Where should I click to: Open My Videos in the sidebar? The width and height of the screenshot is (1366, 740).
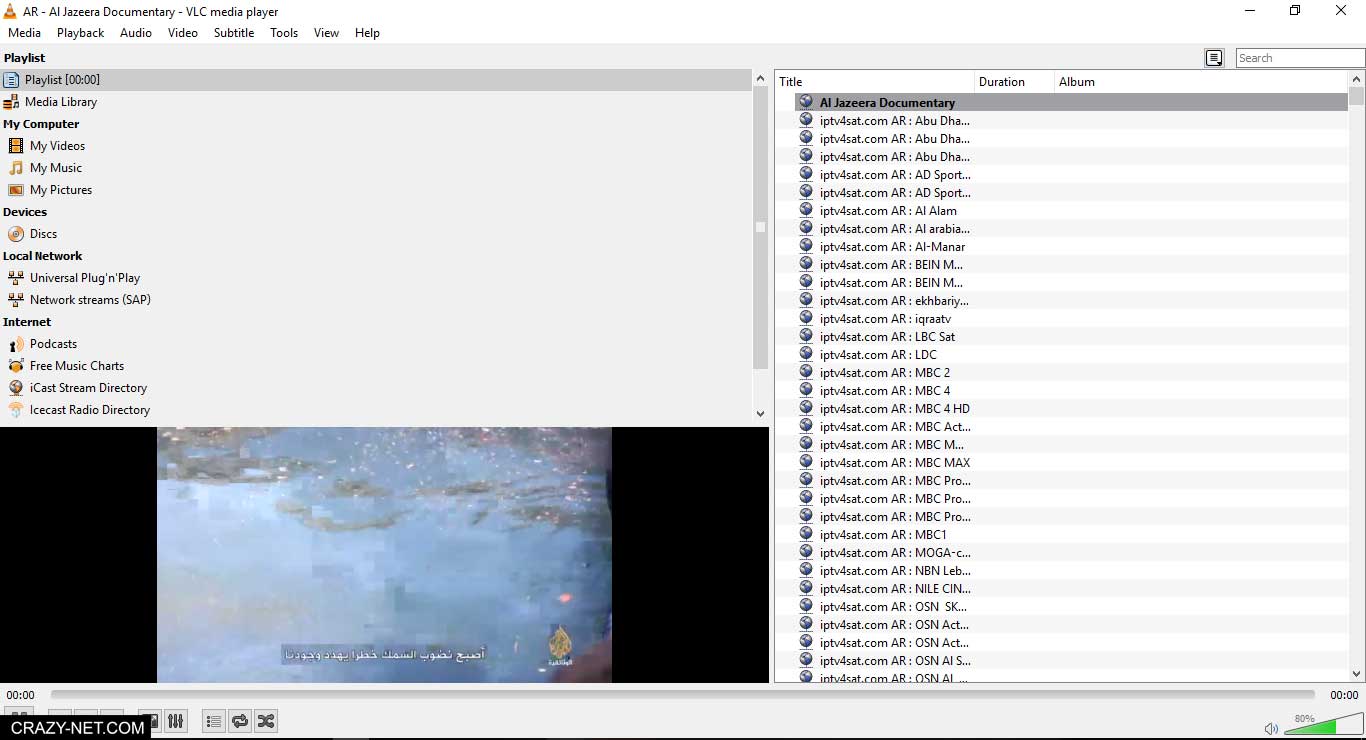47,146
